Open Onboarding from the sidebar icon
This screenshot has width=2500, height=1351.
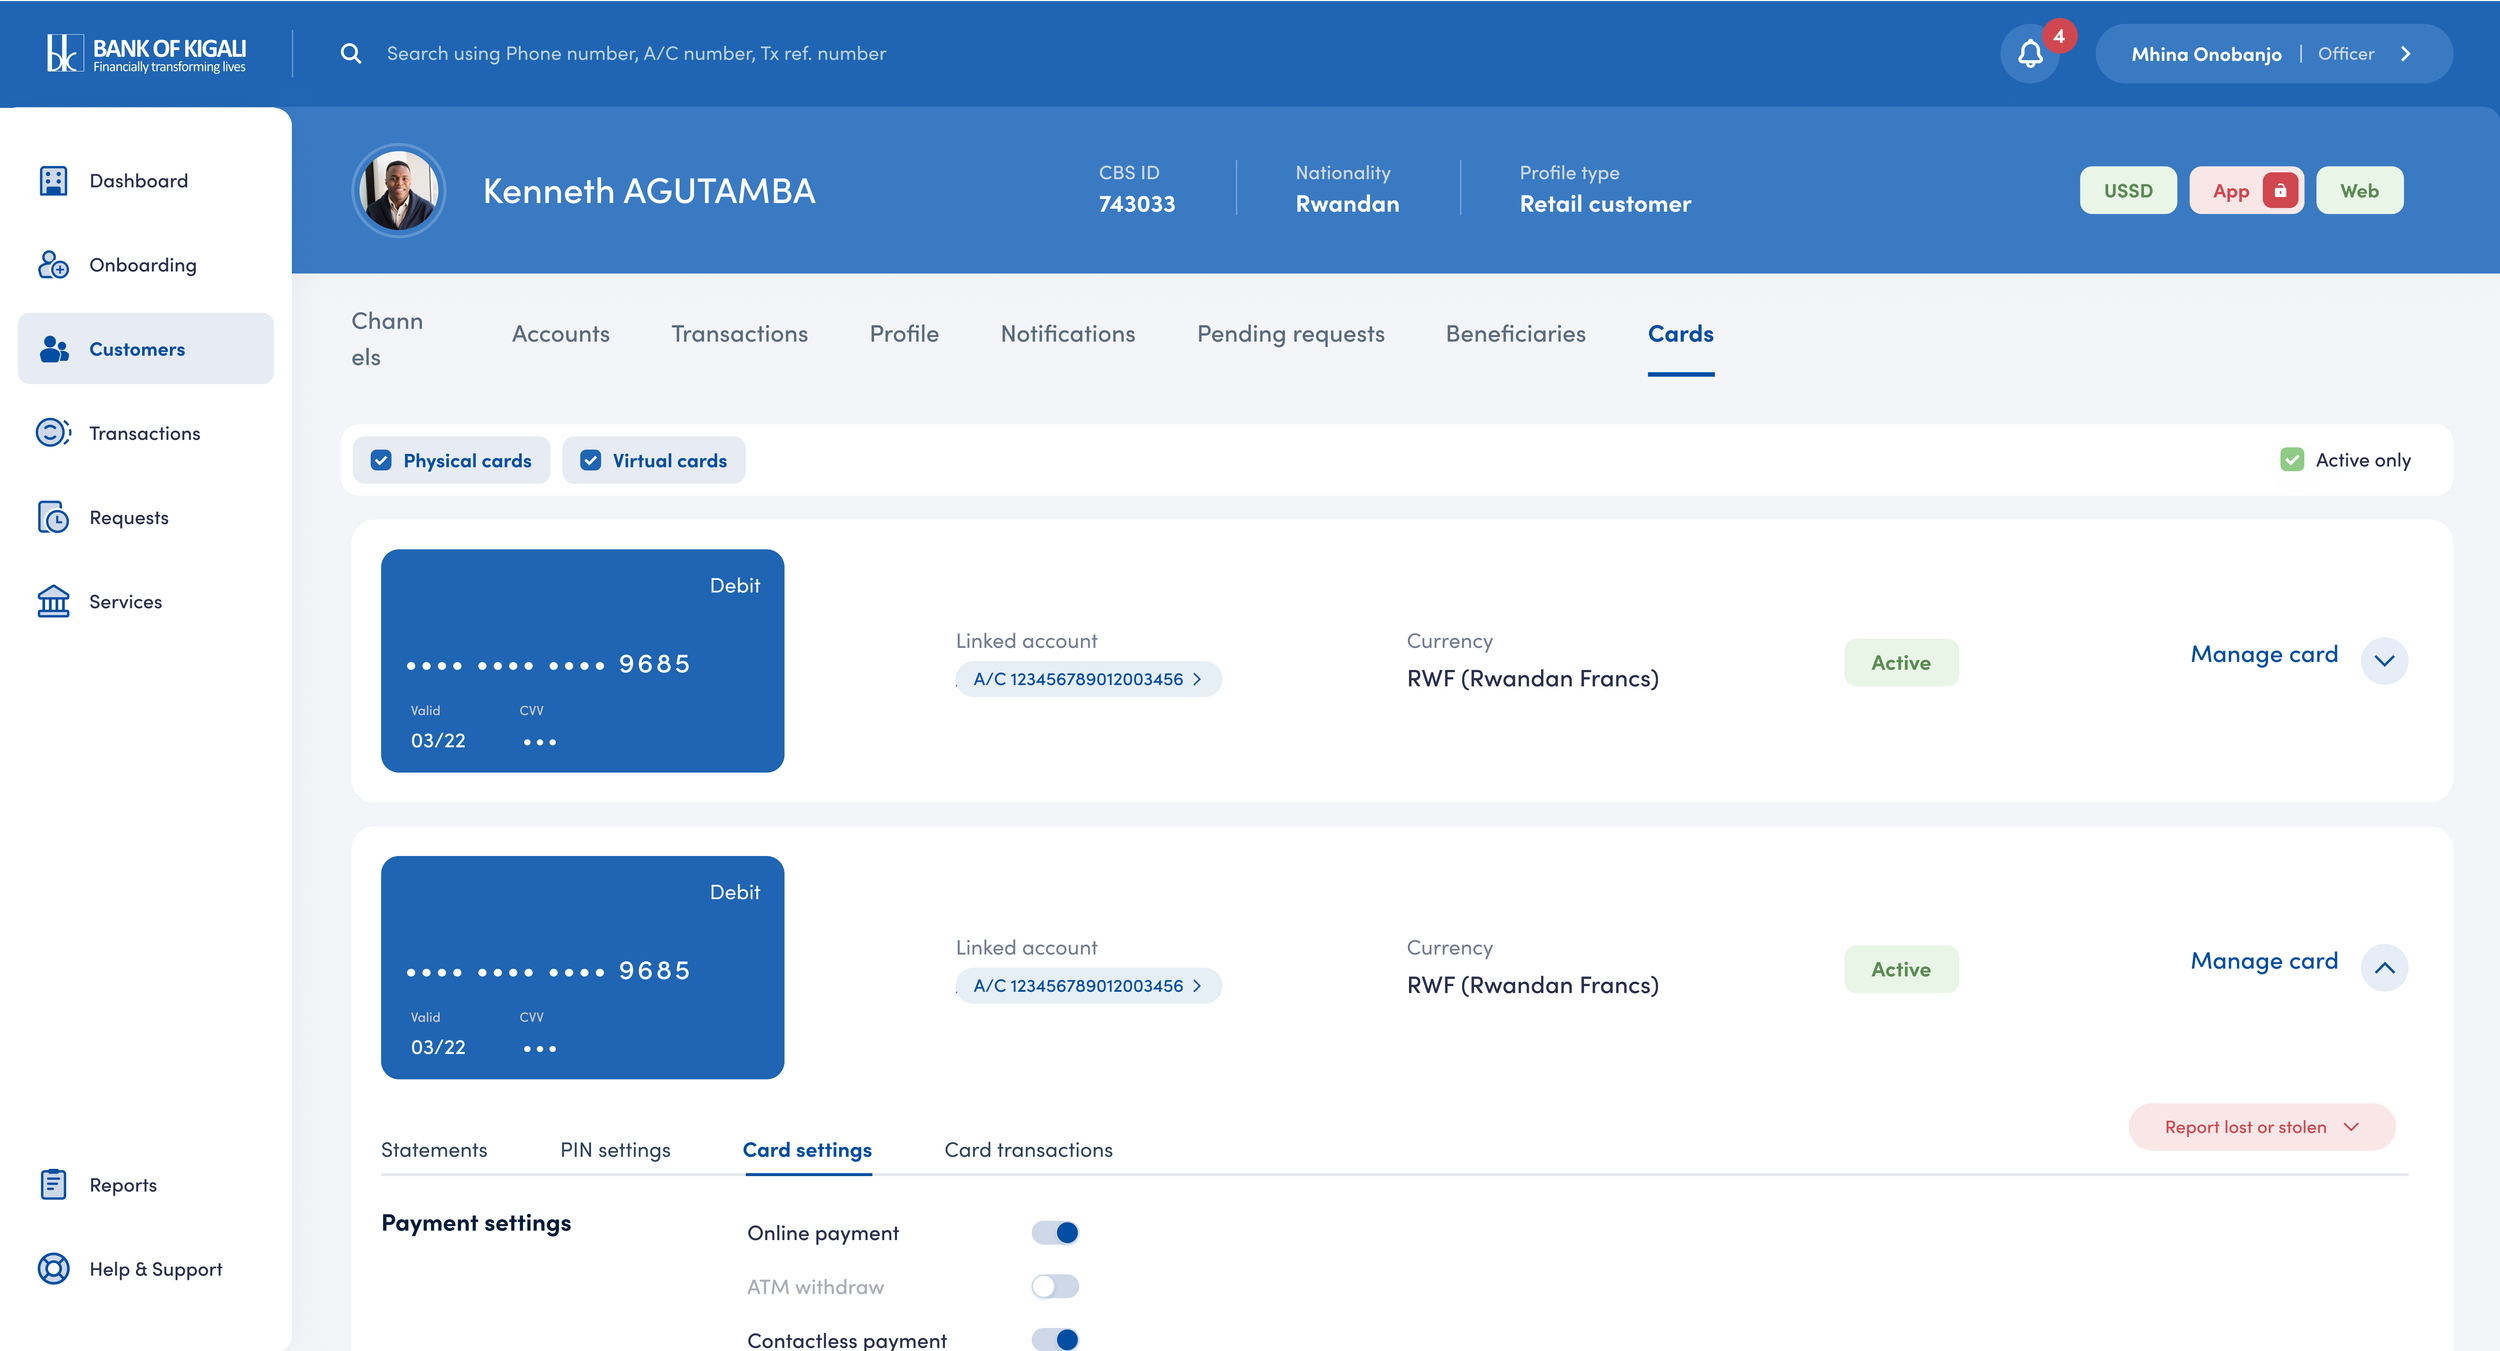(x=53, y=265)
